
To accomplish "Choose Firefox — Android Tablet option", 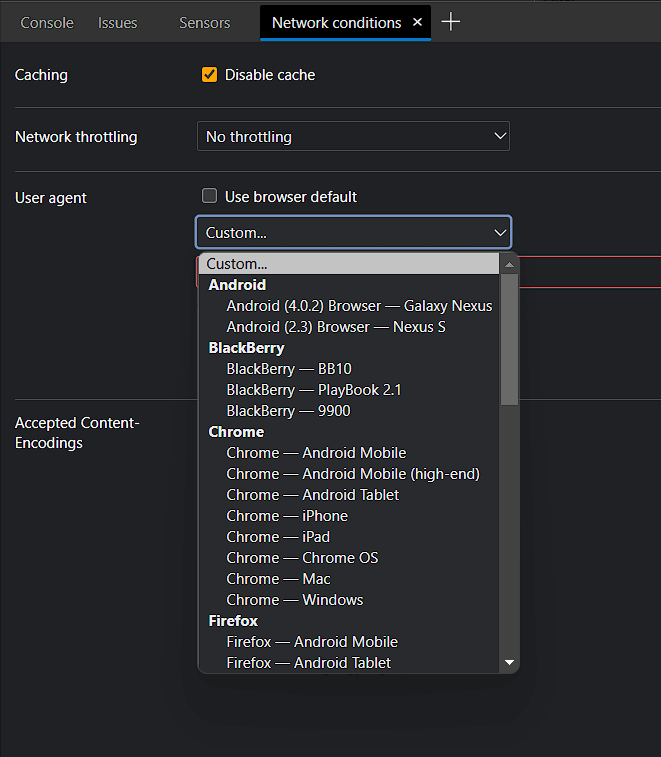I will click(x=308, y=663).
